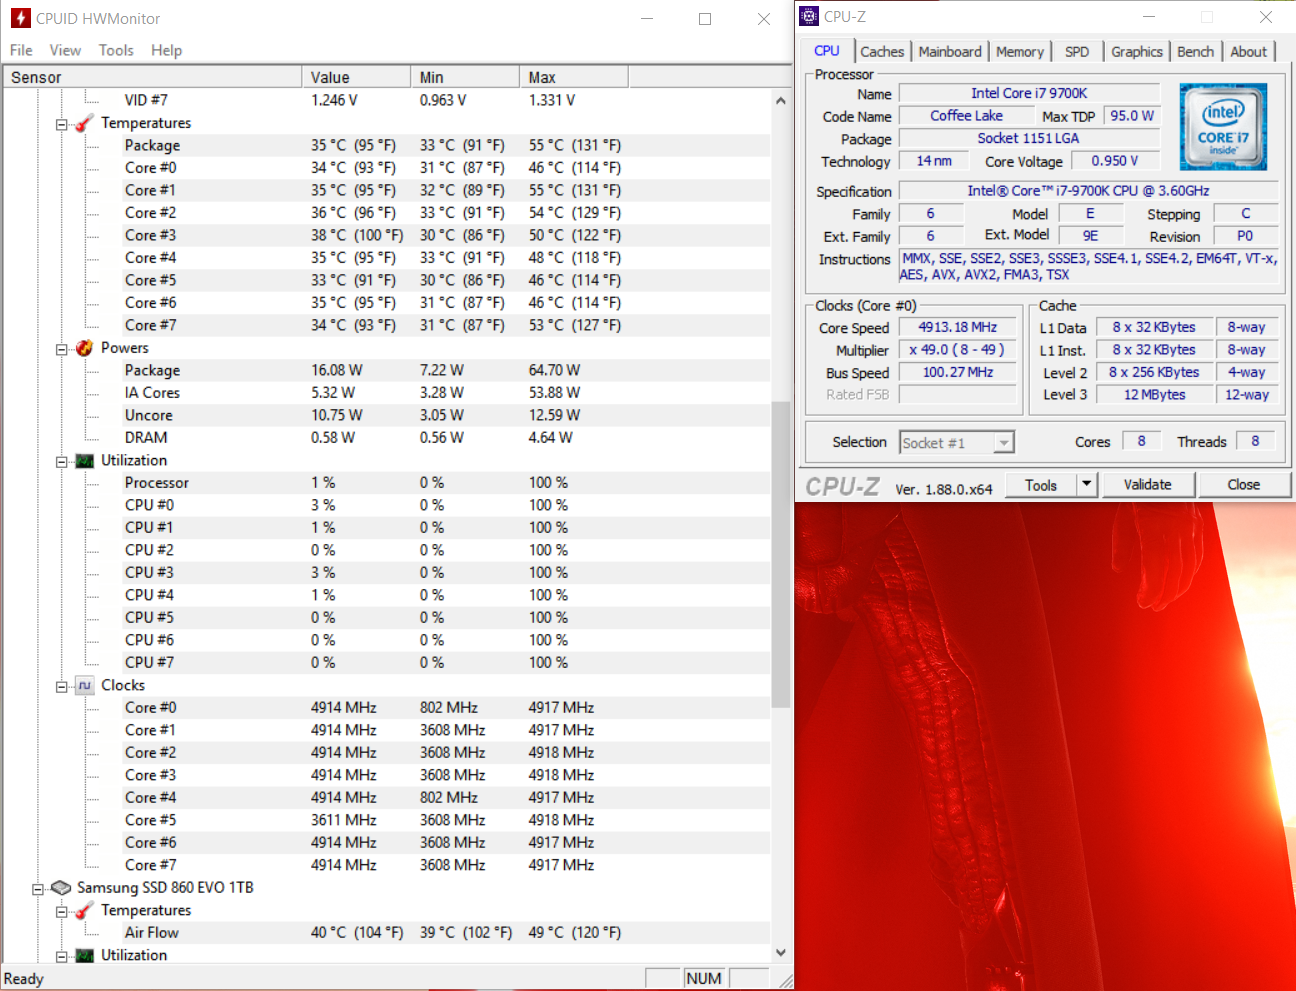
Task: Click the chart icon beside CPU Utilization
Action: tap(84, 461)
